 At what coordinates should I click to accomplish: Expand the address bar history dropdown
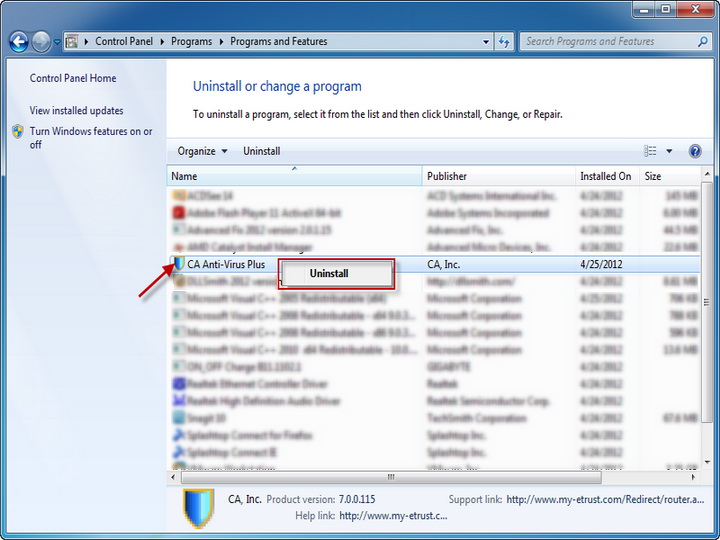[x=486, y=42]
